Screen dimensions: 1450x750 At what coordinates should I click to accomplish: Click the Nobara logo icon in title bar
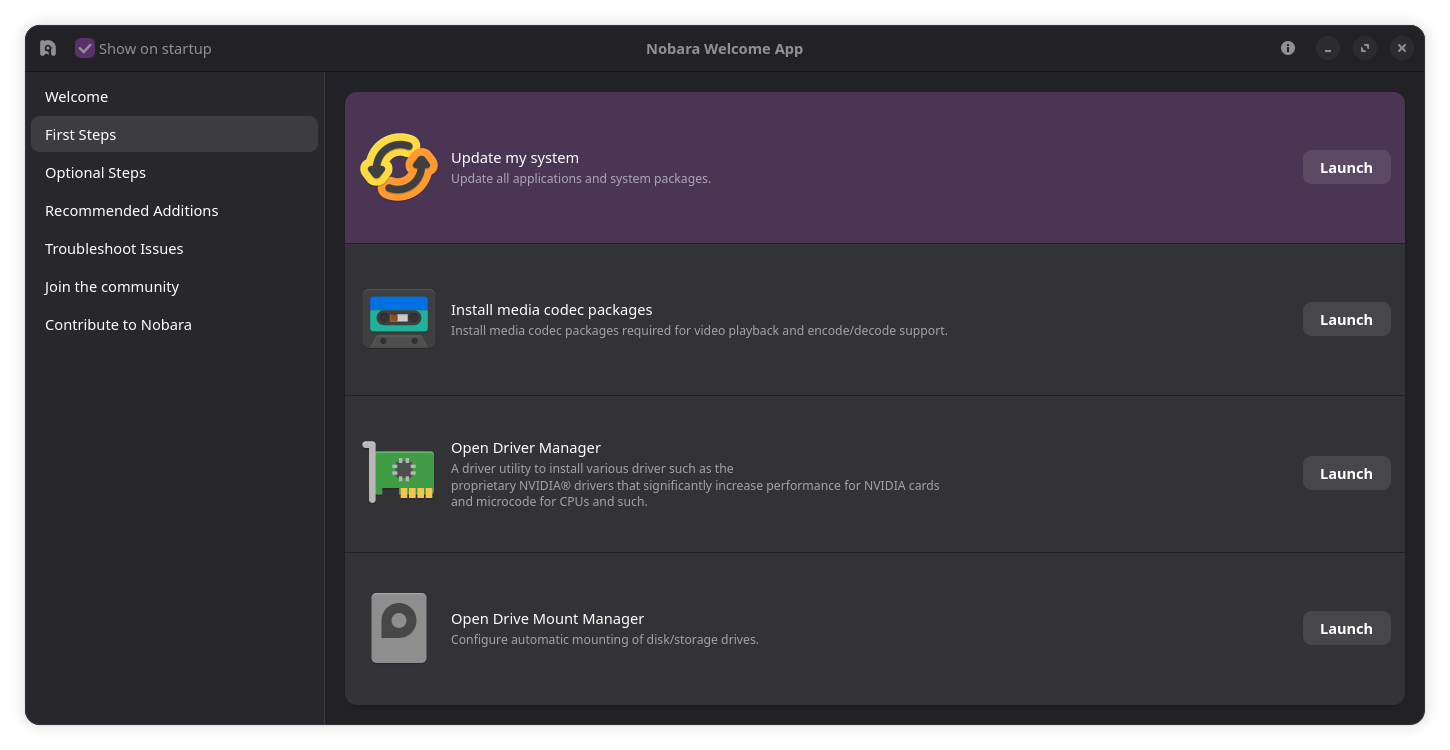click(x=48, y=48)
